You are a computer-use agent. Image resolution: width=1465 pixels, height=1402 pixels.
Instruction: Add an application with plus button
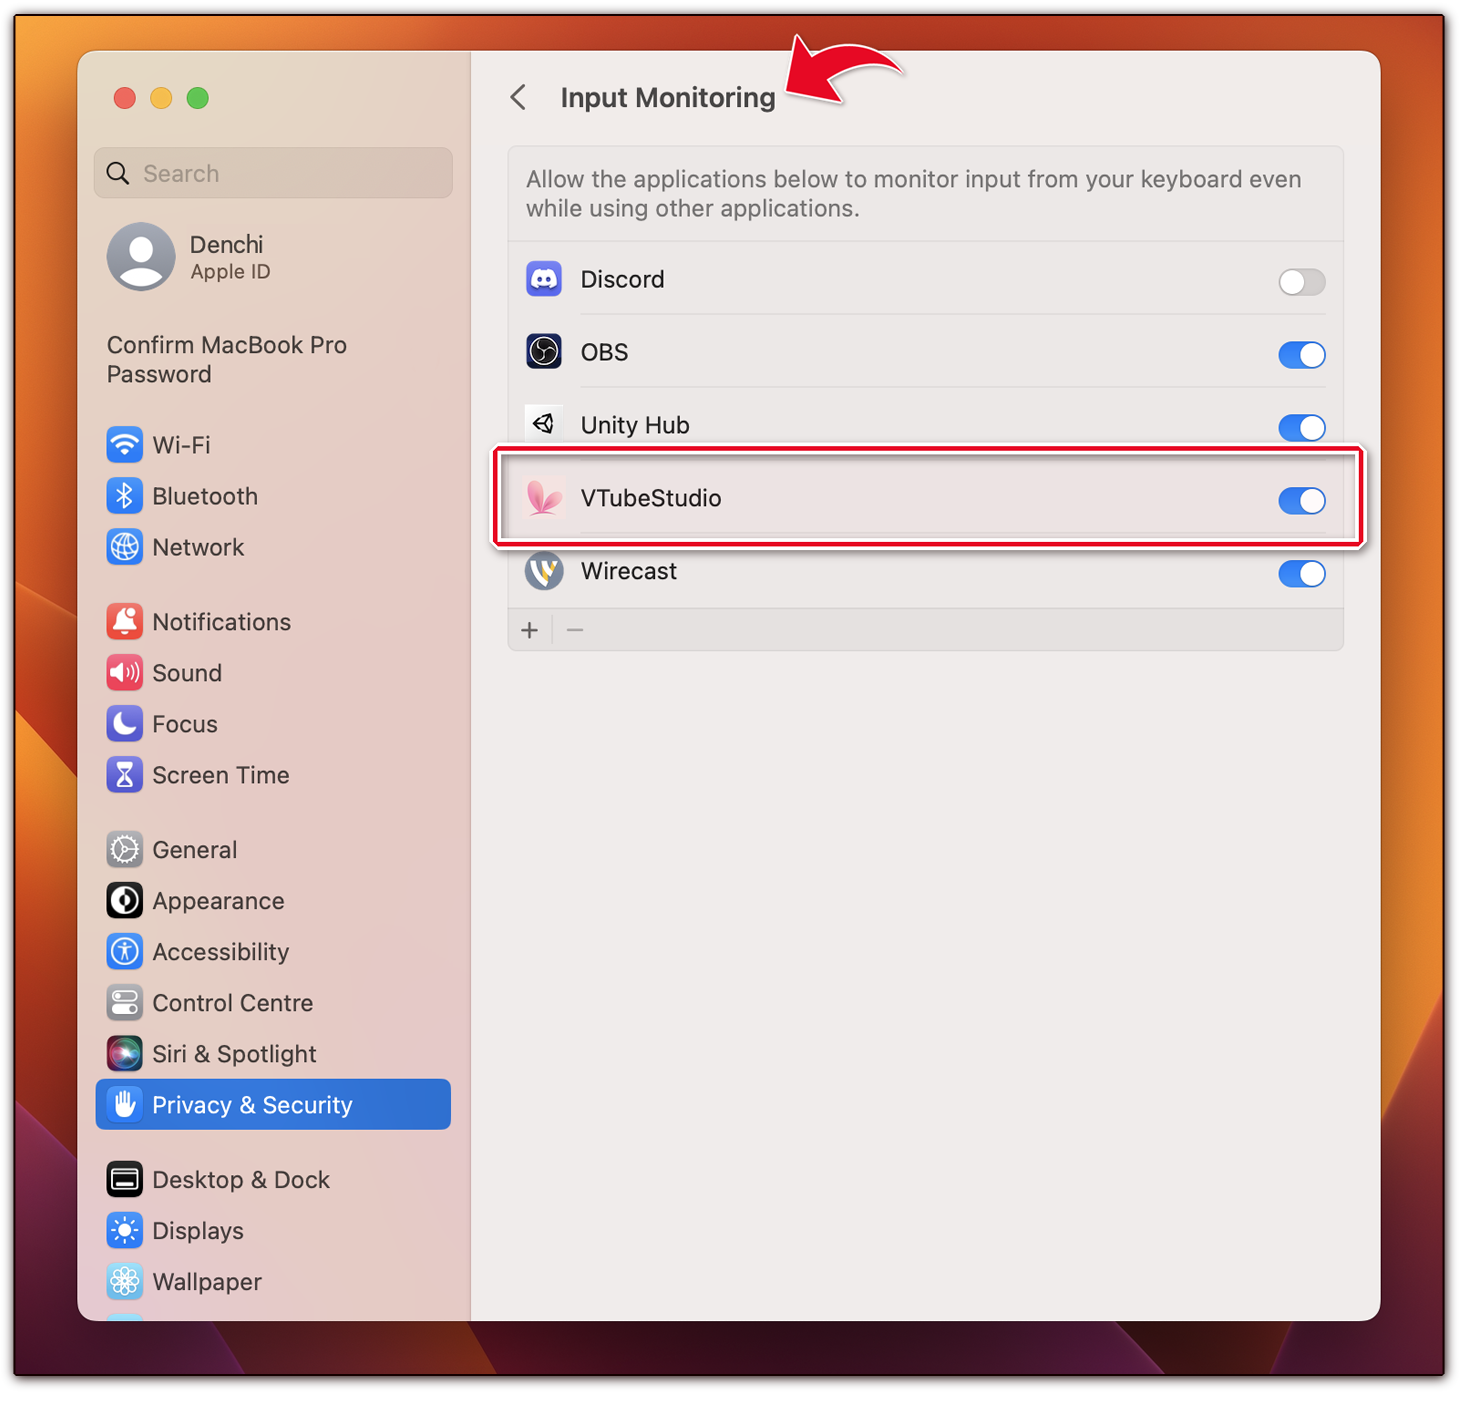[530, 630]
